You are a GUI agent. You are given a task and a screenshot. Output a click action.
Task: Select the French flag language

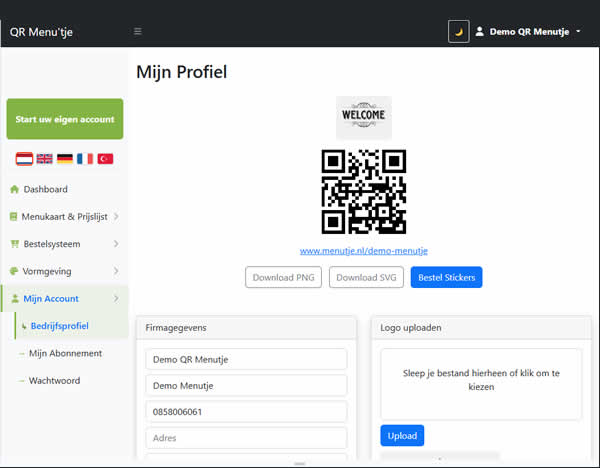click(x=85, y=159)
